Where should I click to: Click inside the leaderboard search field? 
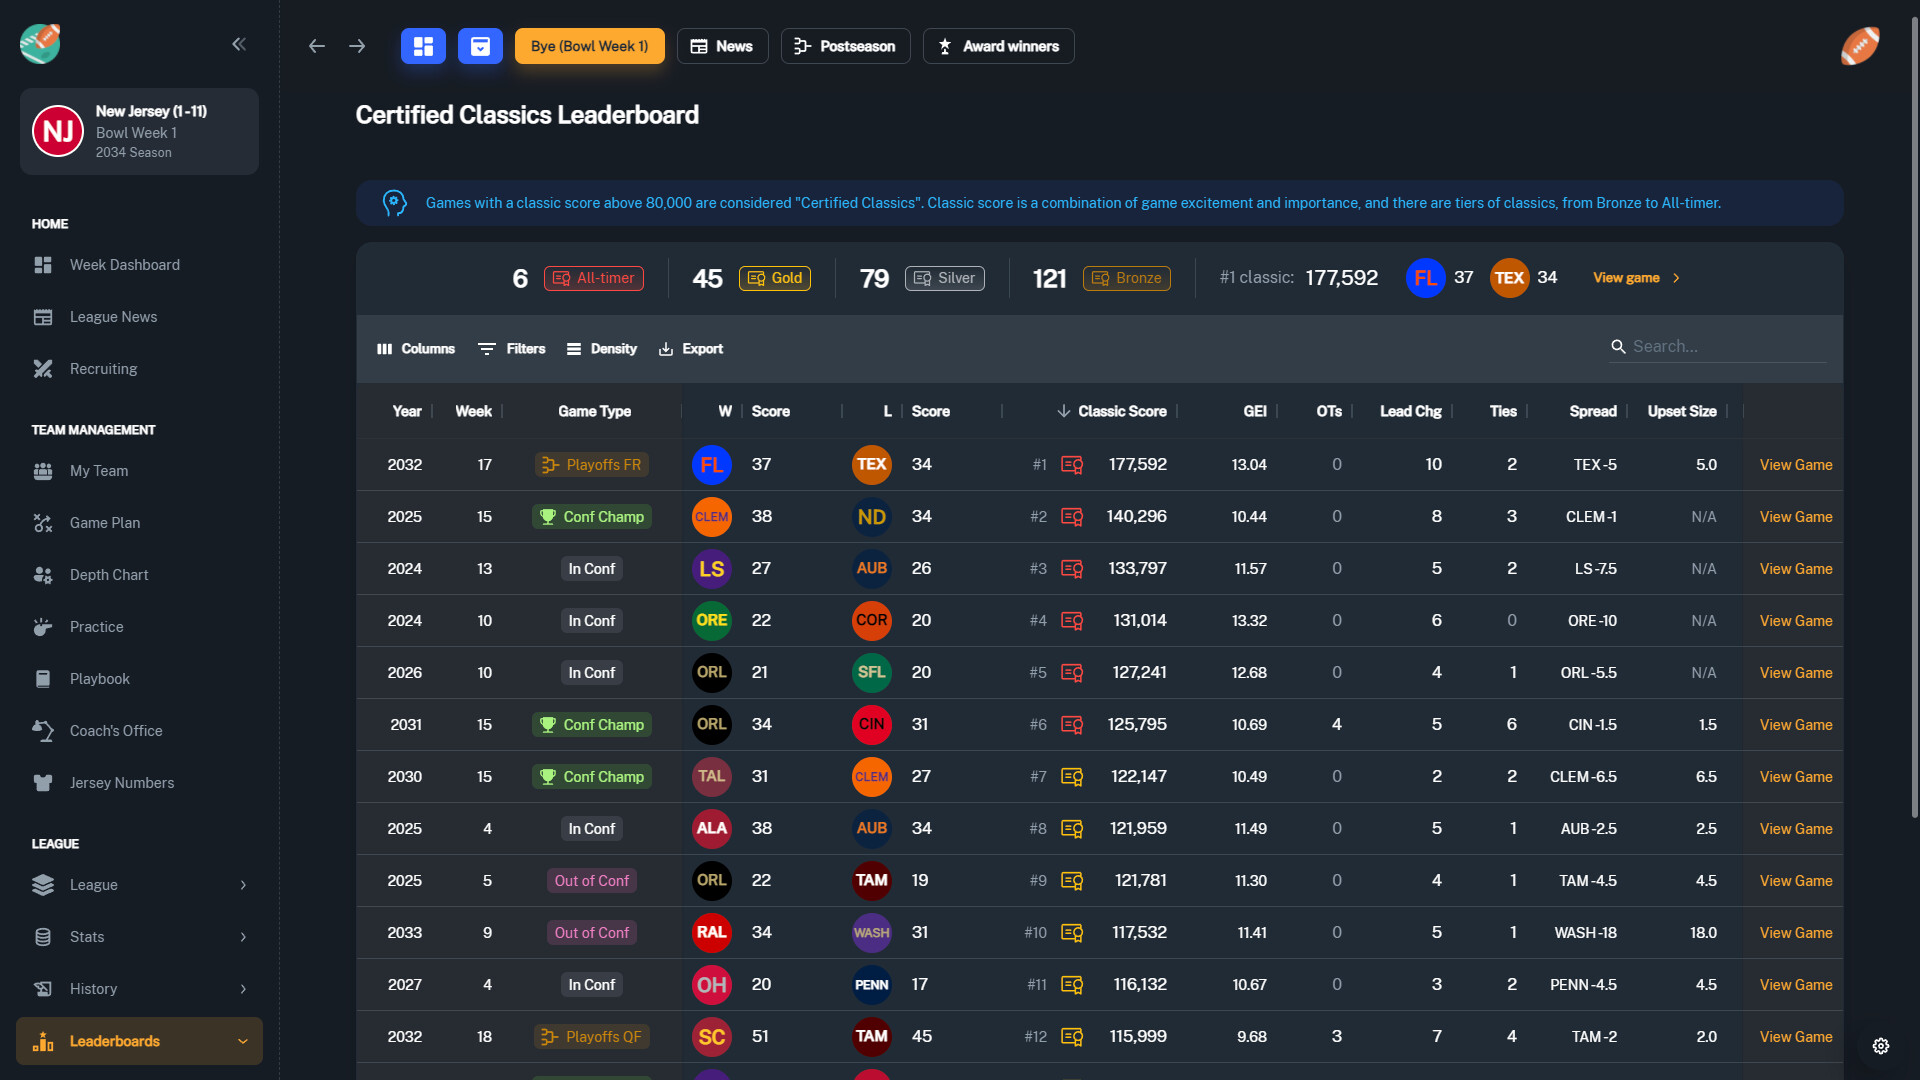pyautogui.click(x=1728, y=346)
